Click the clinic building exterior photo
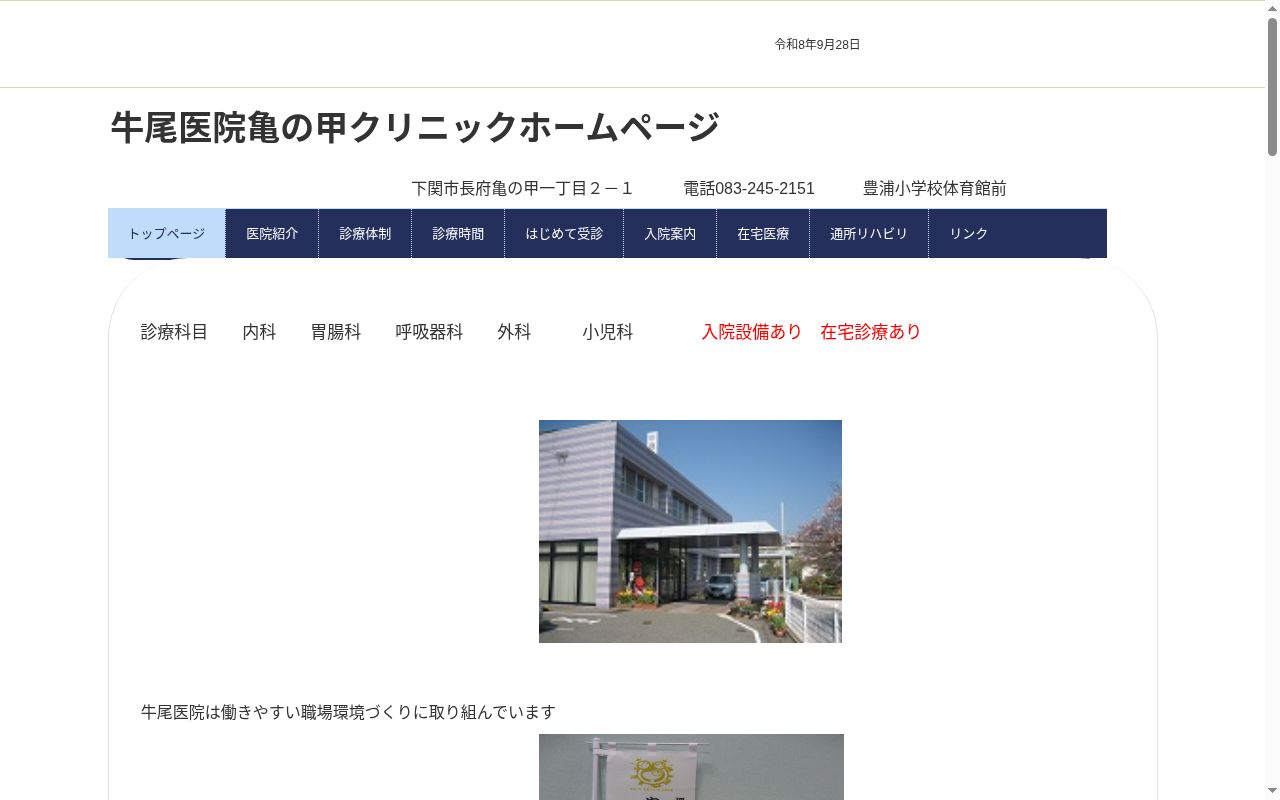 coord(690,531)
